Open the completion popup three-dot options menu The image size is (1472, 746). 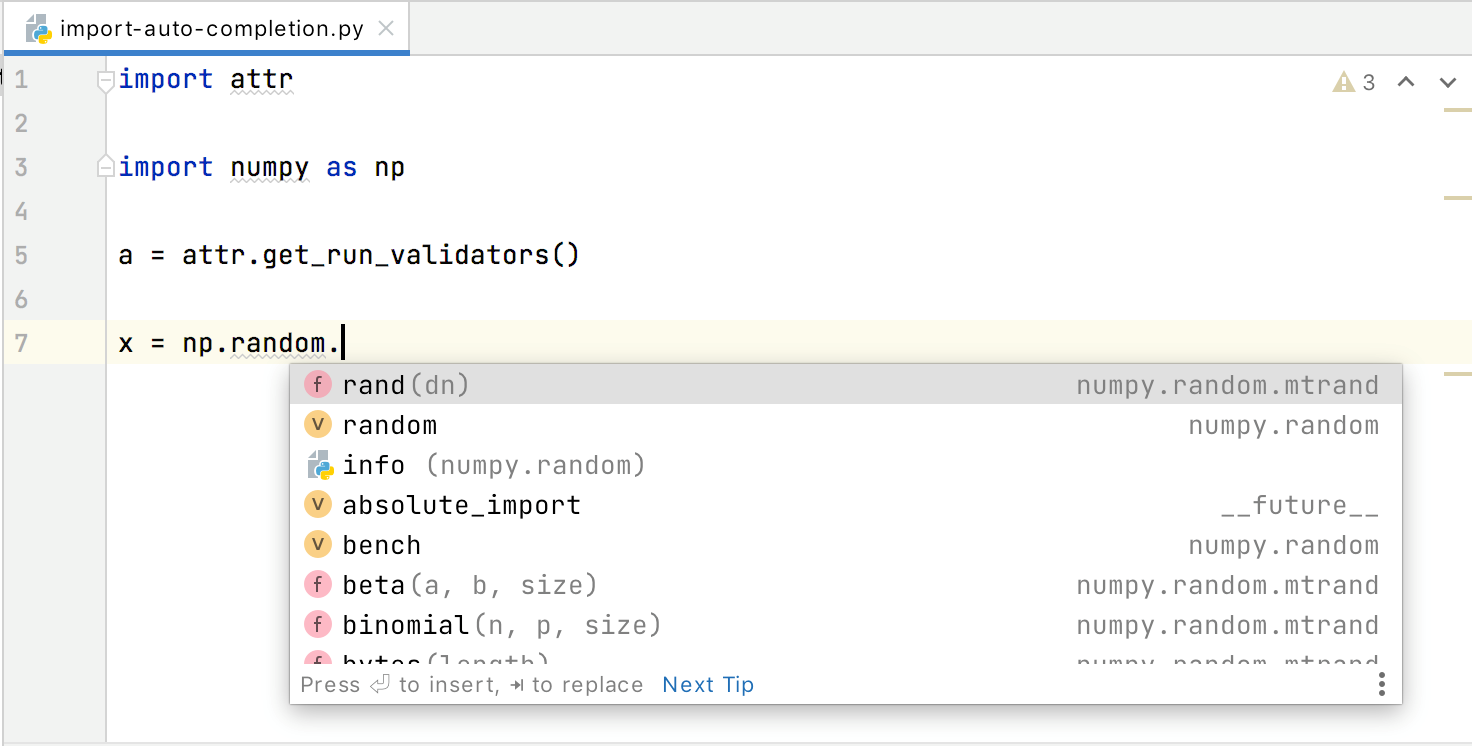[x=1381, y=684]
